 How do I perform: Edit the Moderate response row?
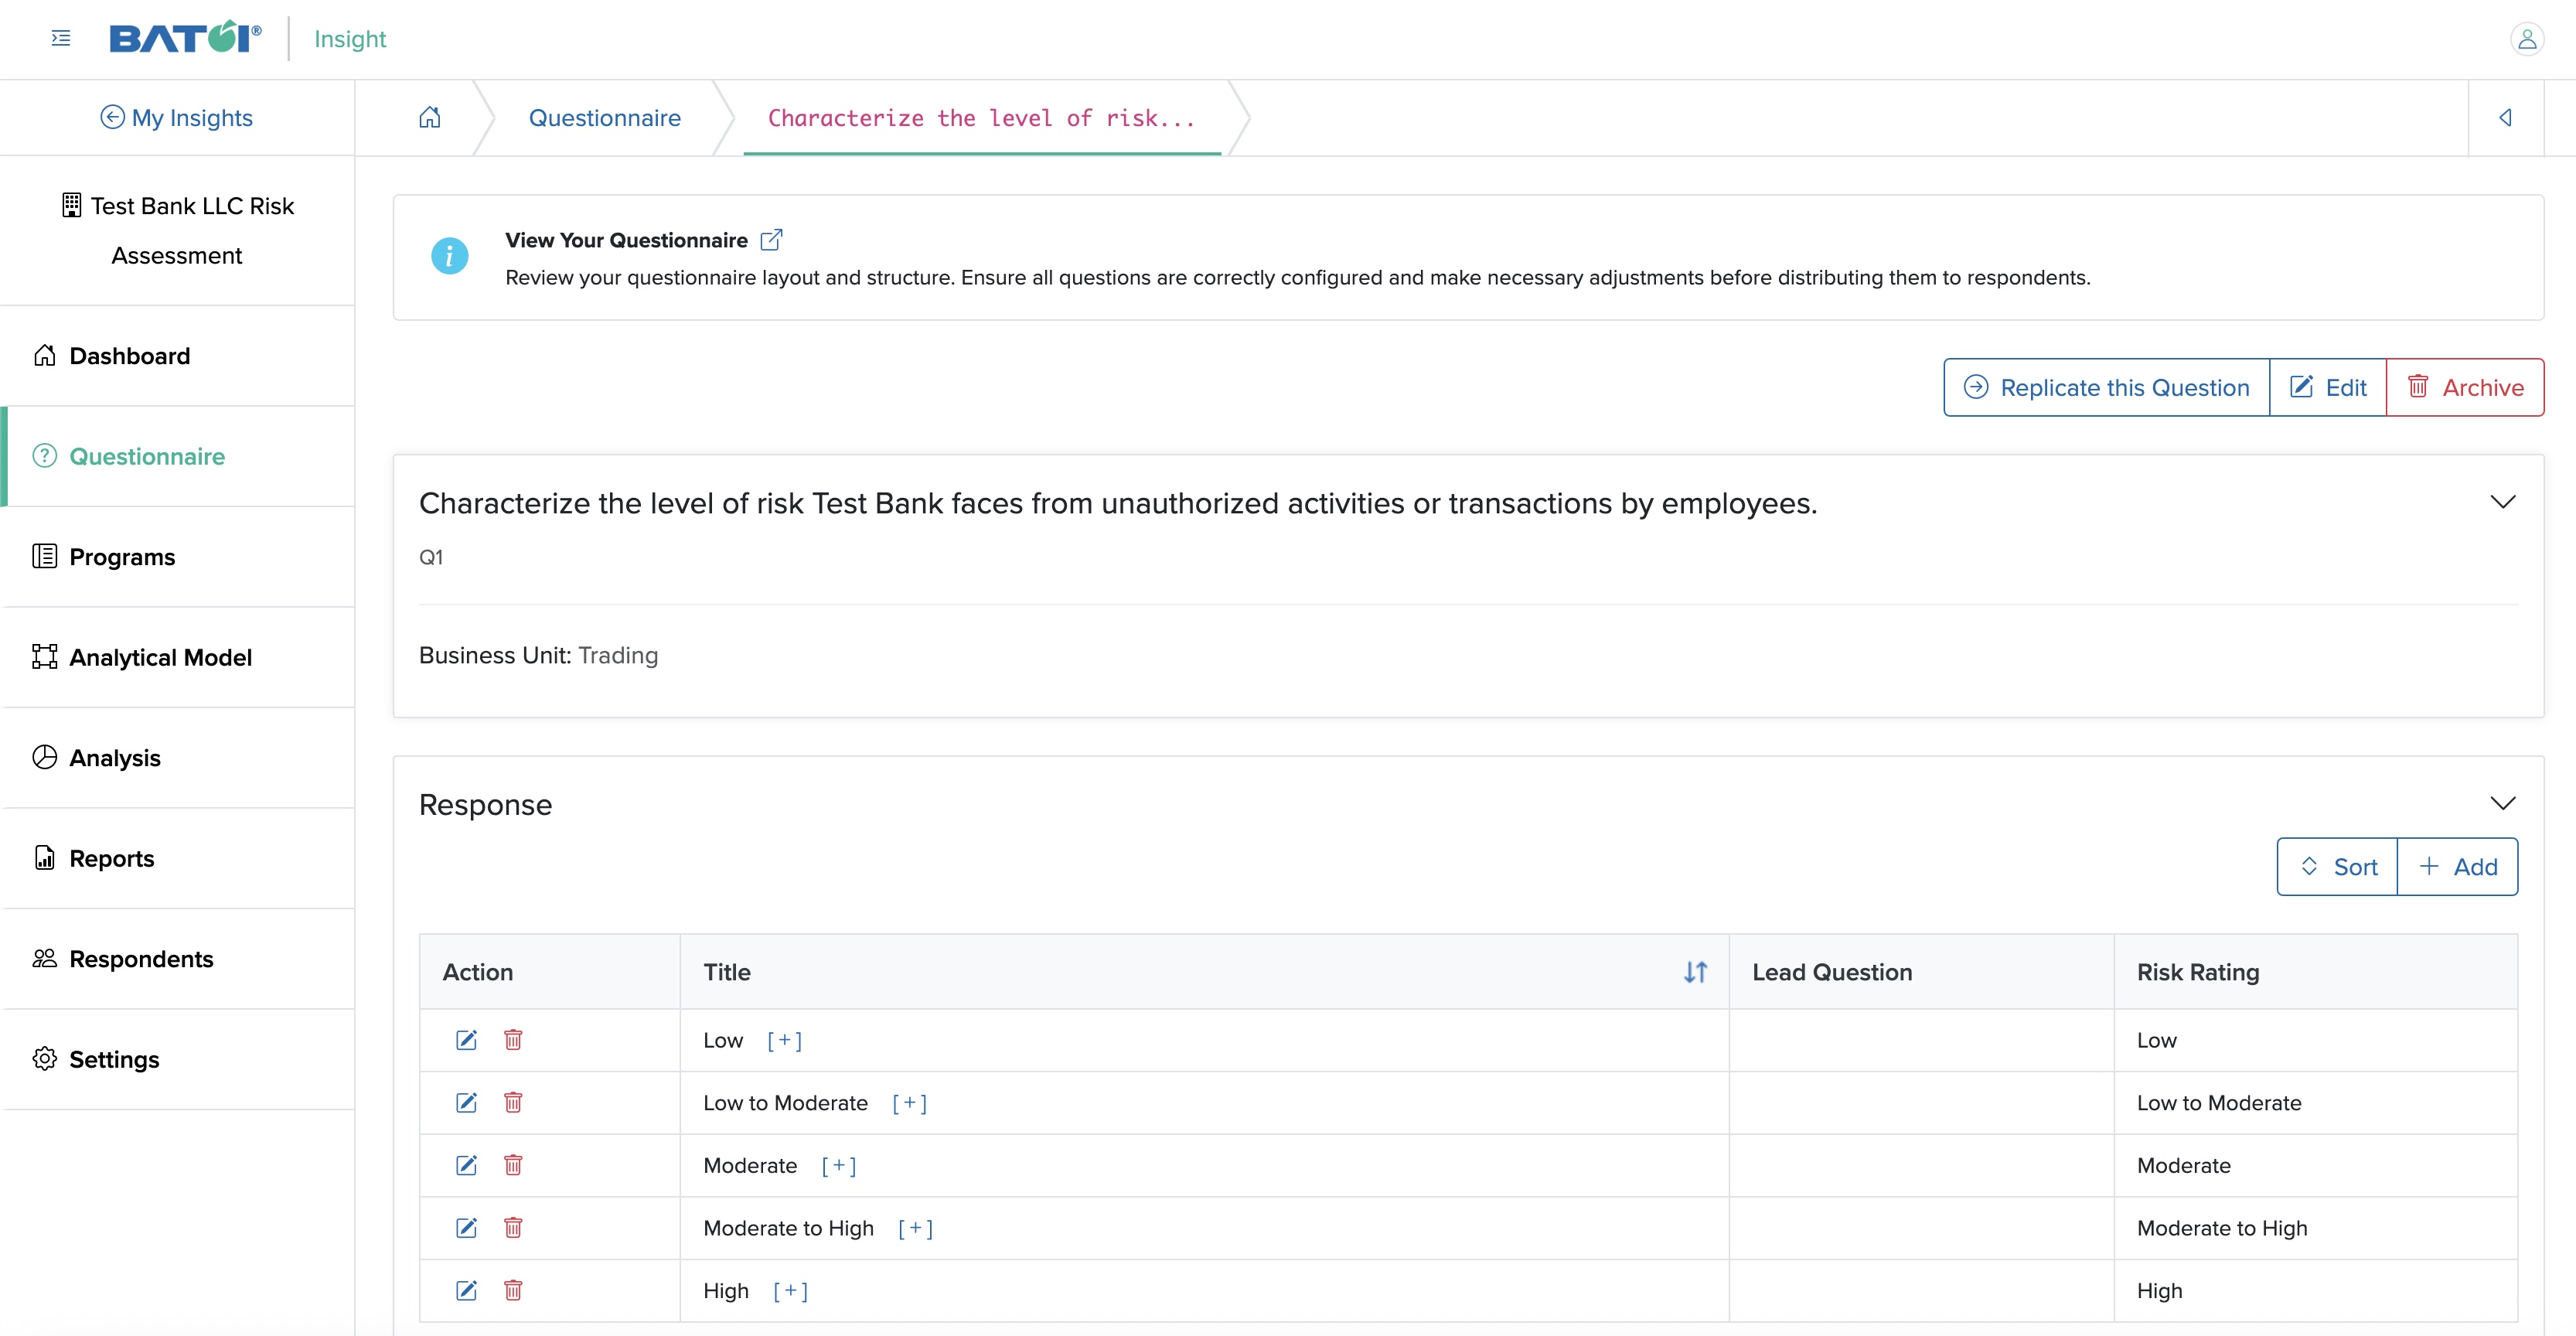point(466,1165)
